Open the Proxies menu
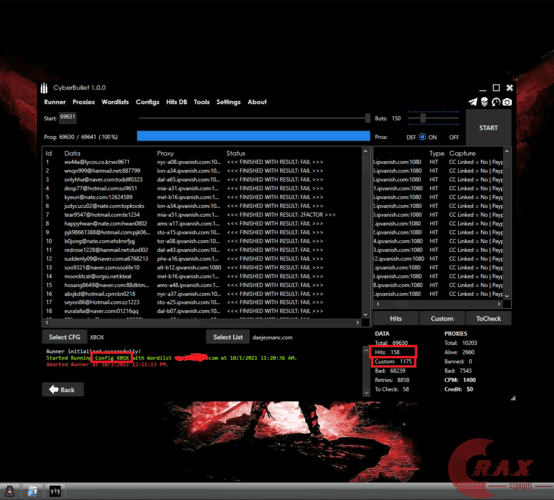Screen dimensions: 554x500 pos(84,102)
